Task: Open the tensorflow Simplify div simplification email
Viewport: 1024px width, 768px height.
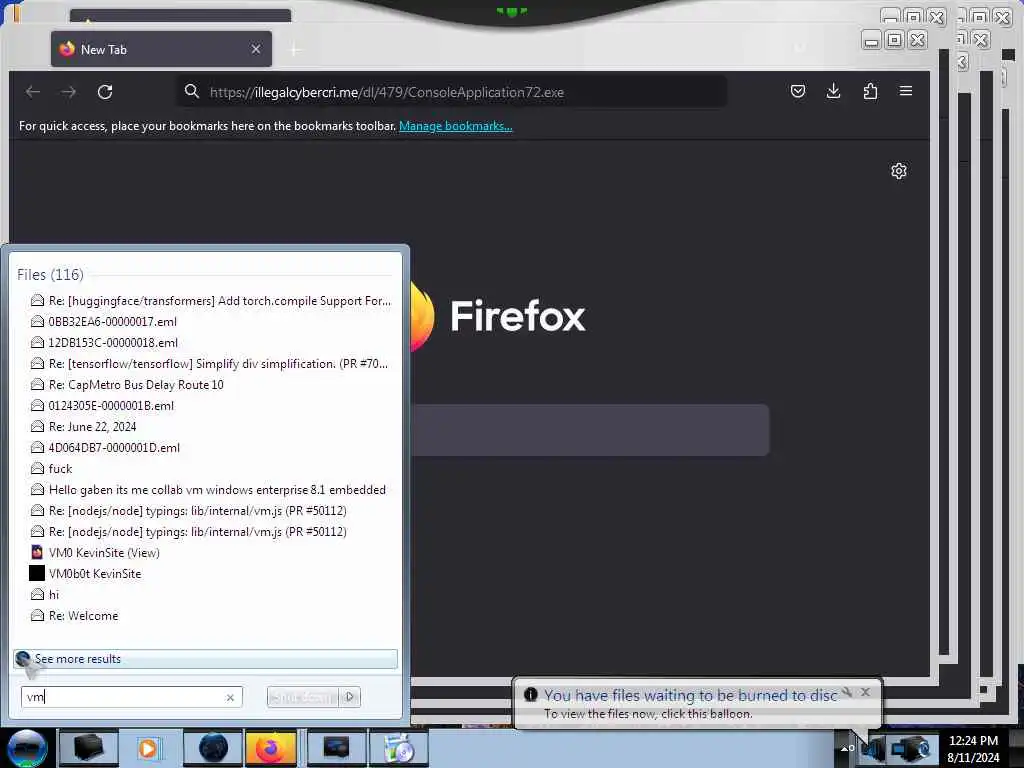Action: [x=209, y=364]
